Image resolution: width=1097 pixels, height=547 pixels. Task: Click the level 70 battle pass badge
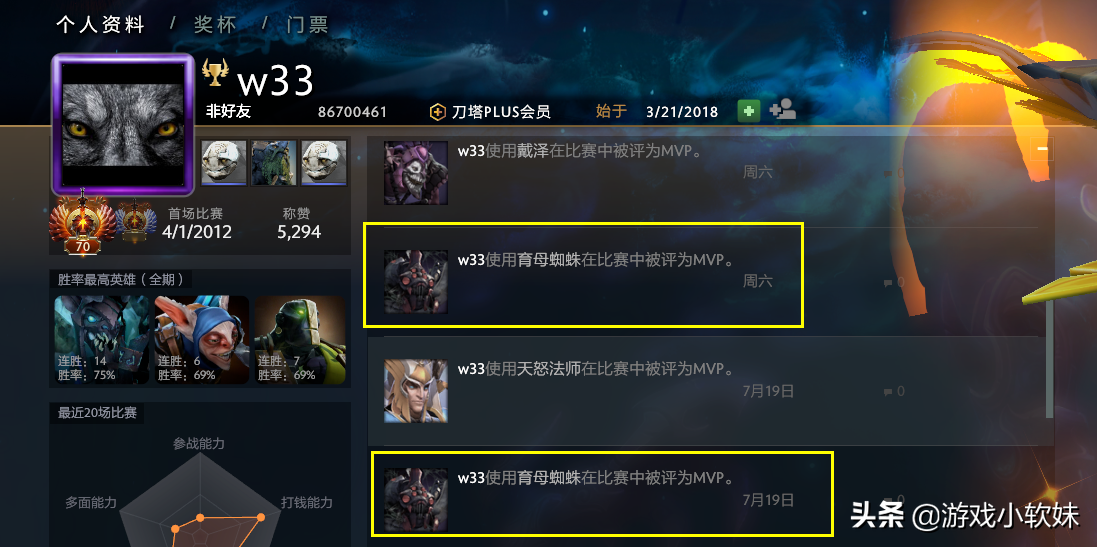pos(83,224)
